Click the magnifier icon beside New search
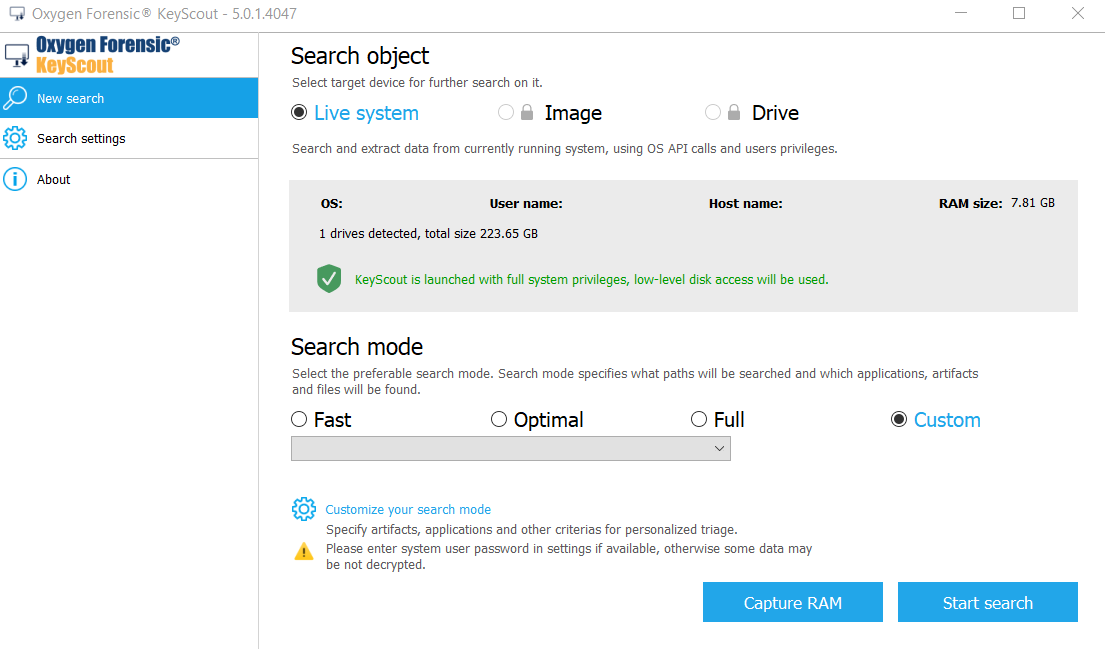The height and width of the screenshot is (649, 1105). click(x=15, y=98)
